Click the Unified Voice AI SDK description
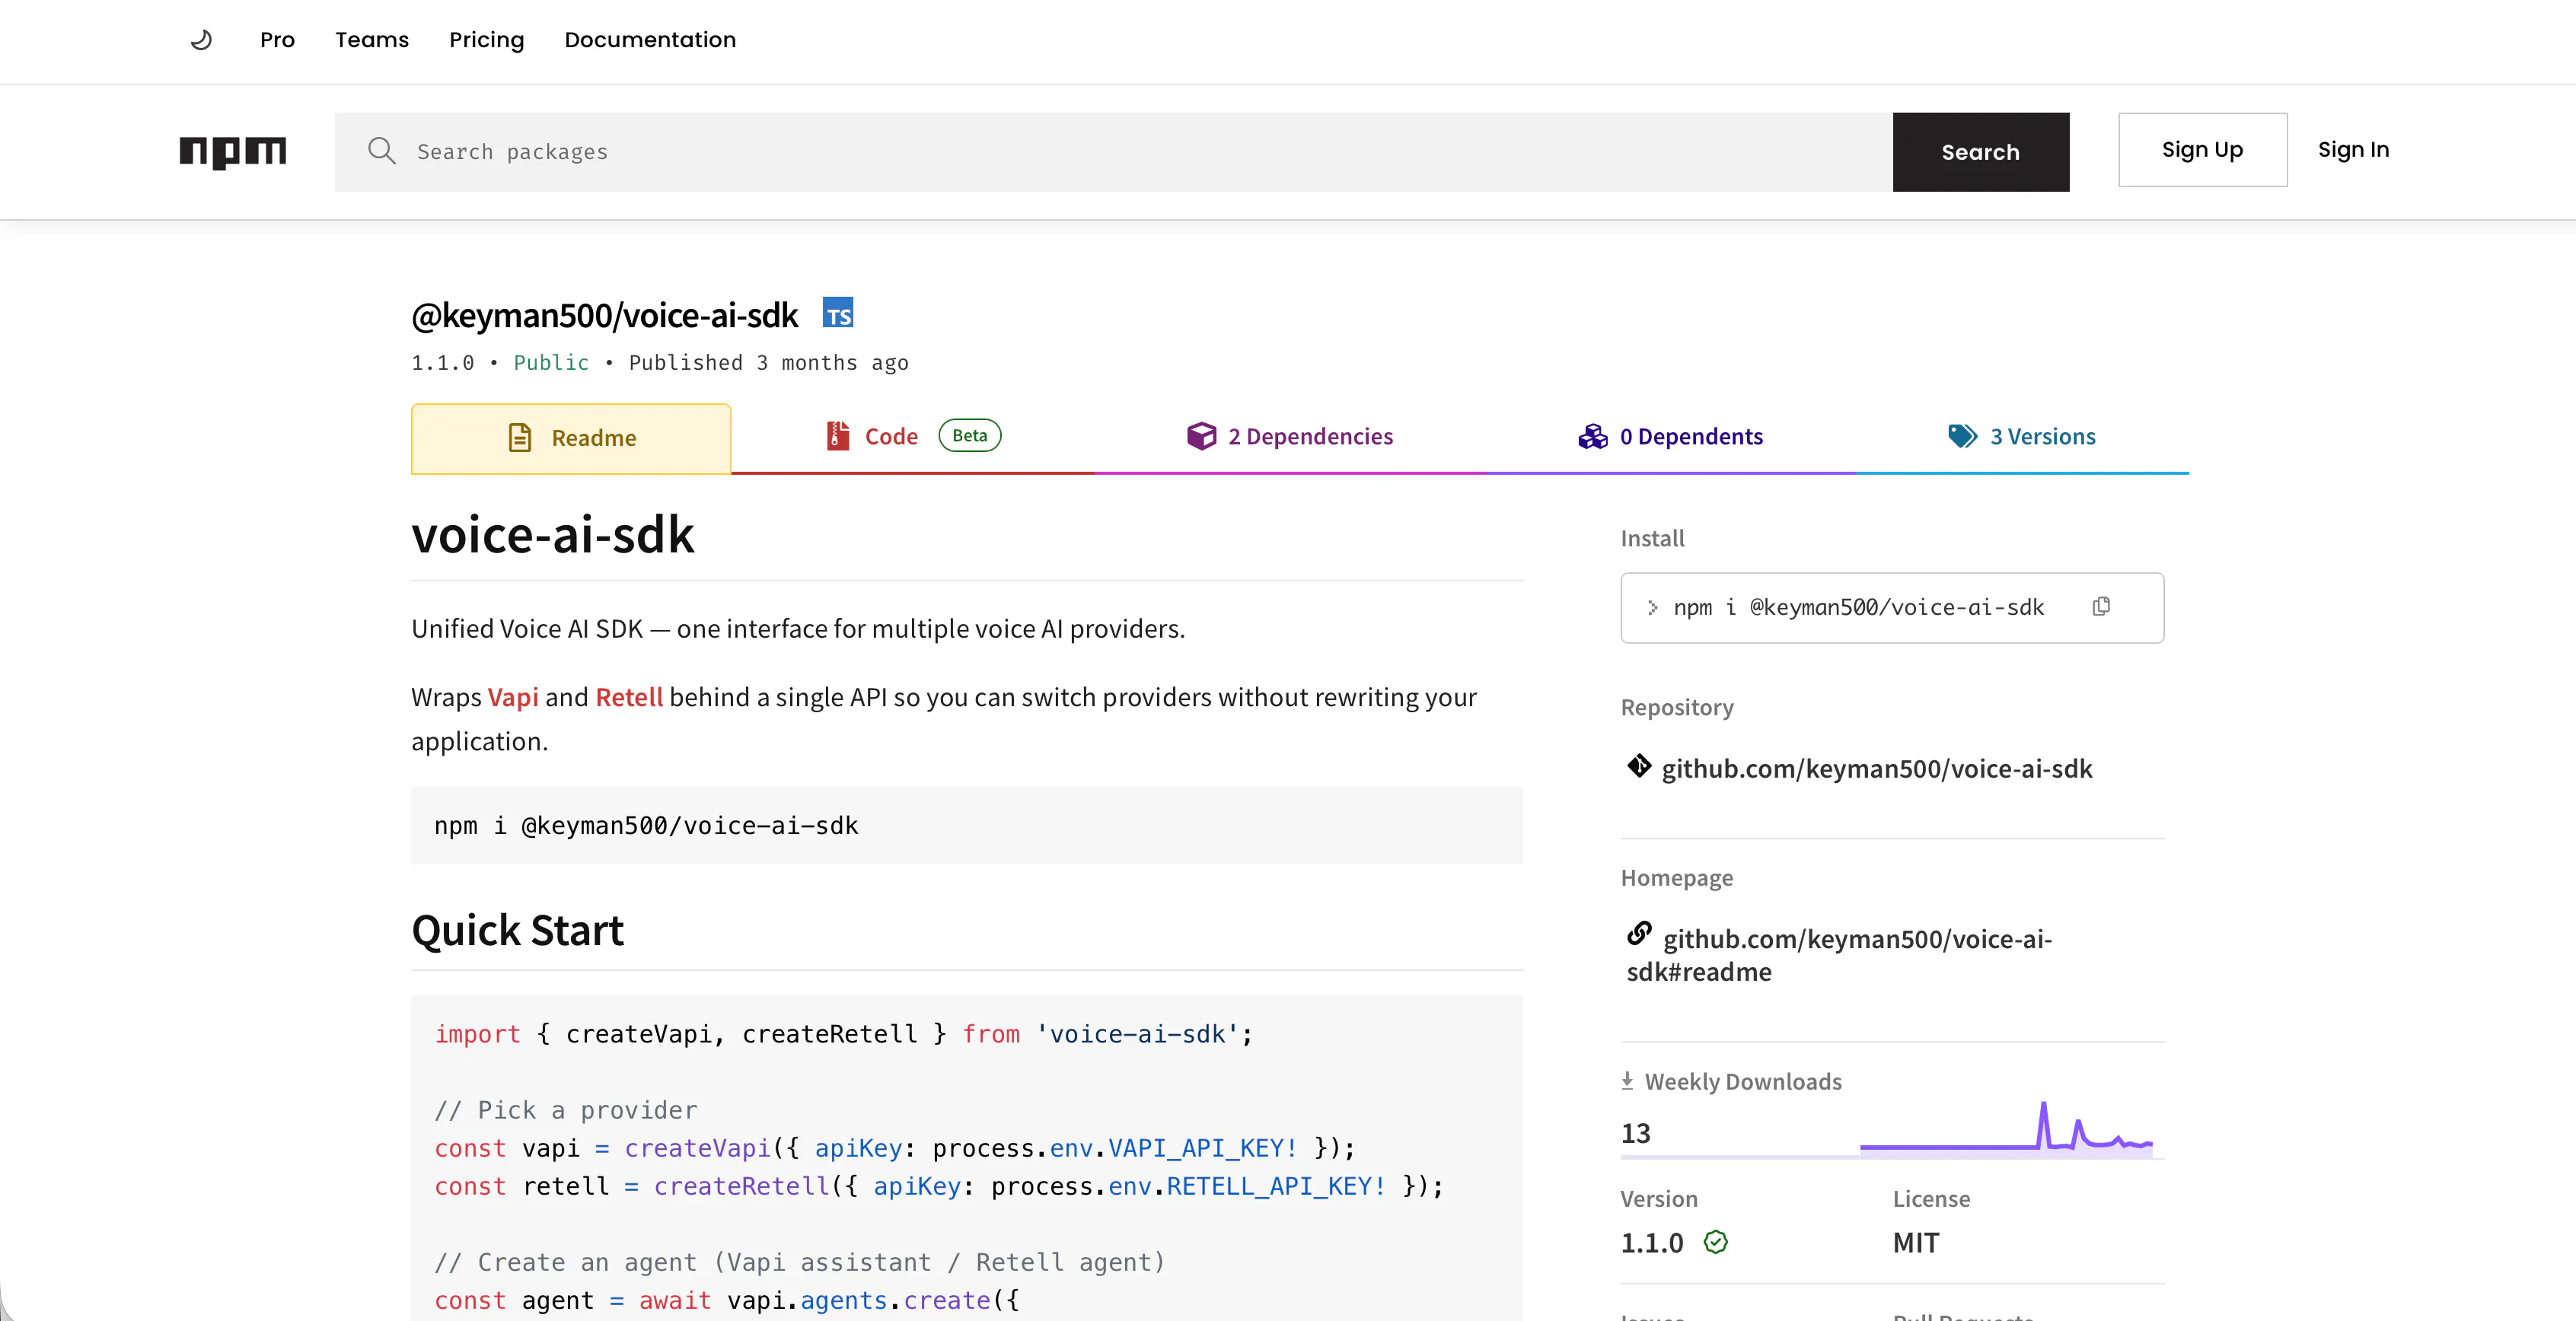This screenshot has height=1321, width=2576. (798, 629)
